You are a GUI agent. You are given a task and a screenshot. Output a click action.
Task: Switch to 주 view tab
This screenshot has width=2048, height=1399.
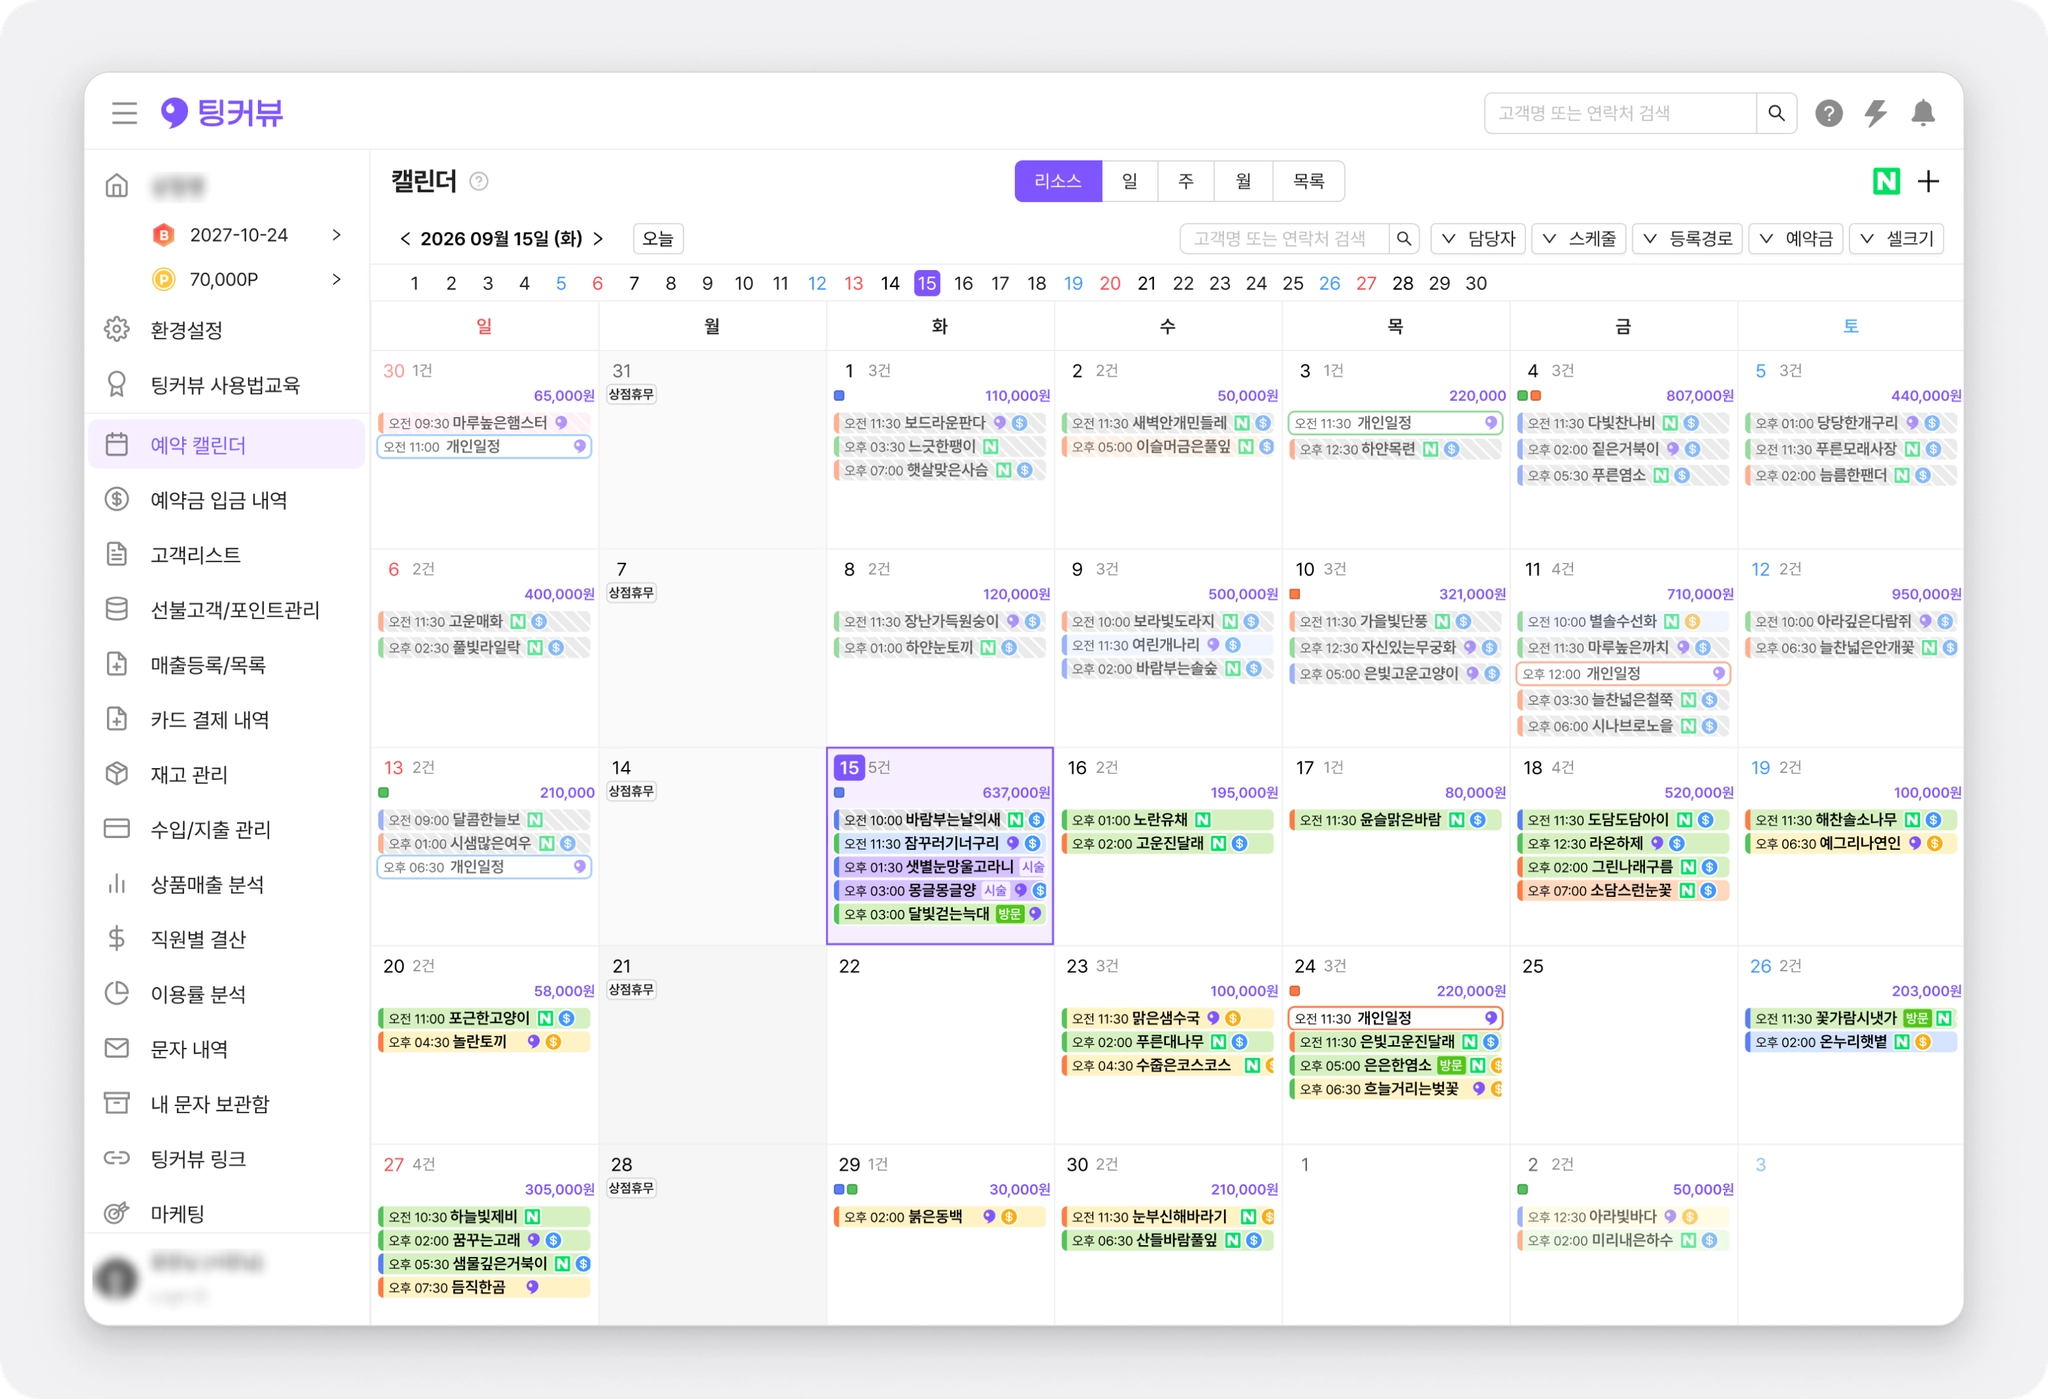click(1186, 181)
